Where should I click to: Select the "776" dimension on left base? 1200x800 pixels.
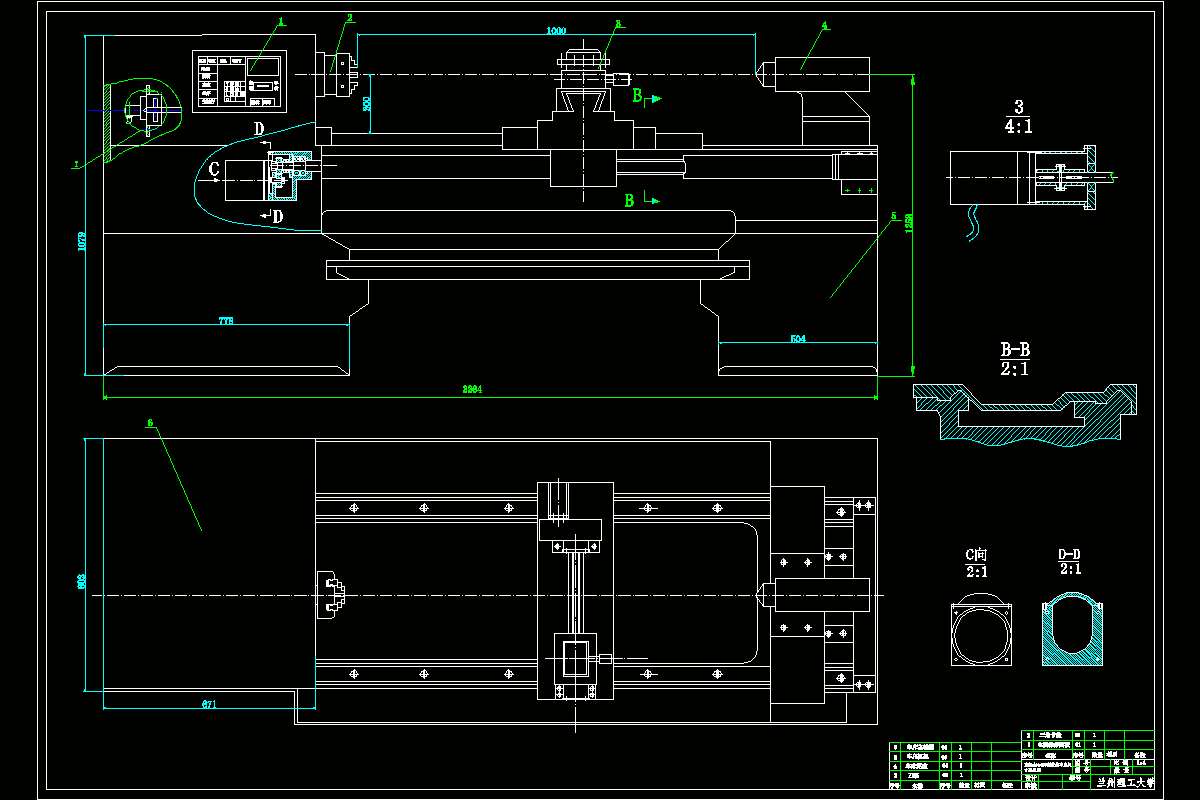point(226,321)
